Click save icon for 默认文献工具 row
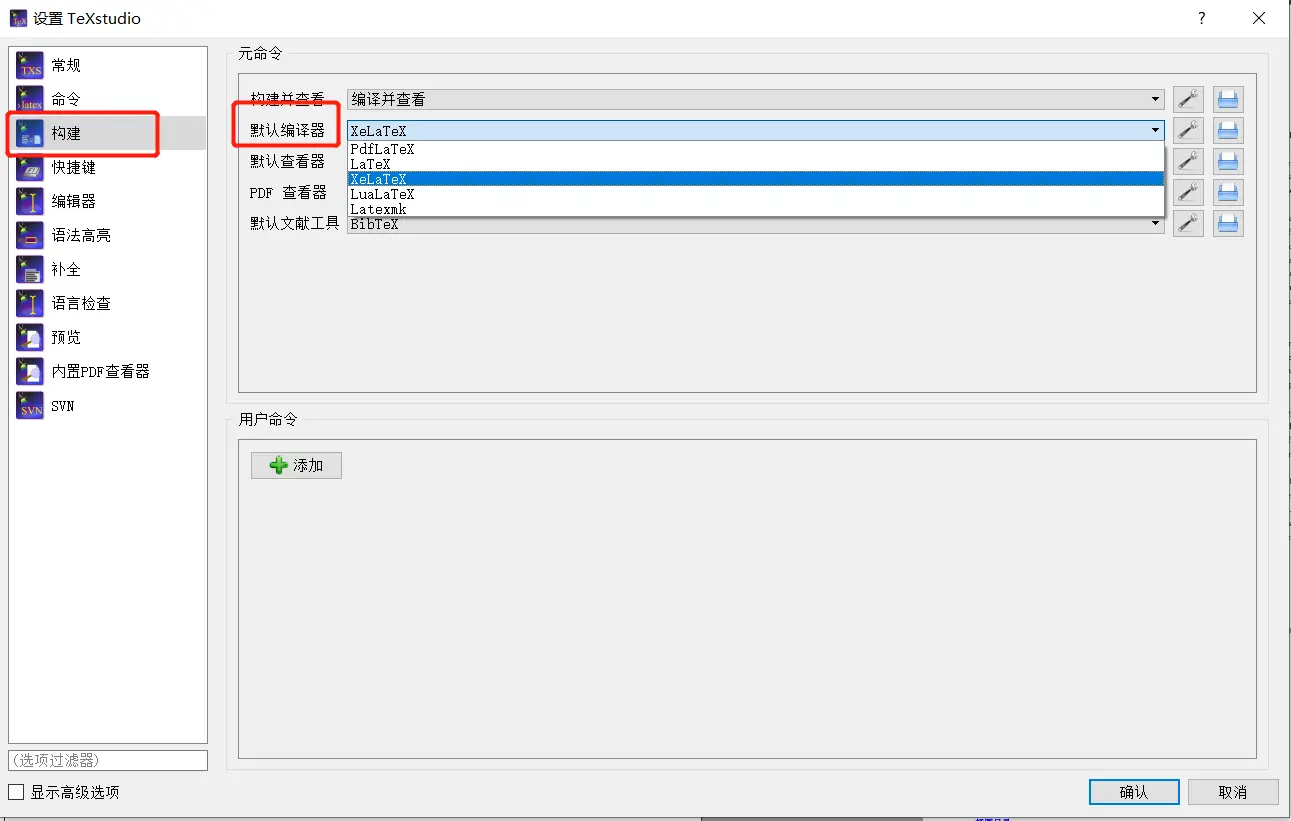The width and height of the screenshot is (1291, 821). click(x=1228, y=223)
